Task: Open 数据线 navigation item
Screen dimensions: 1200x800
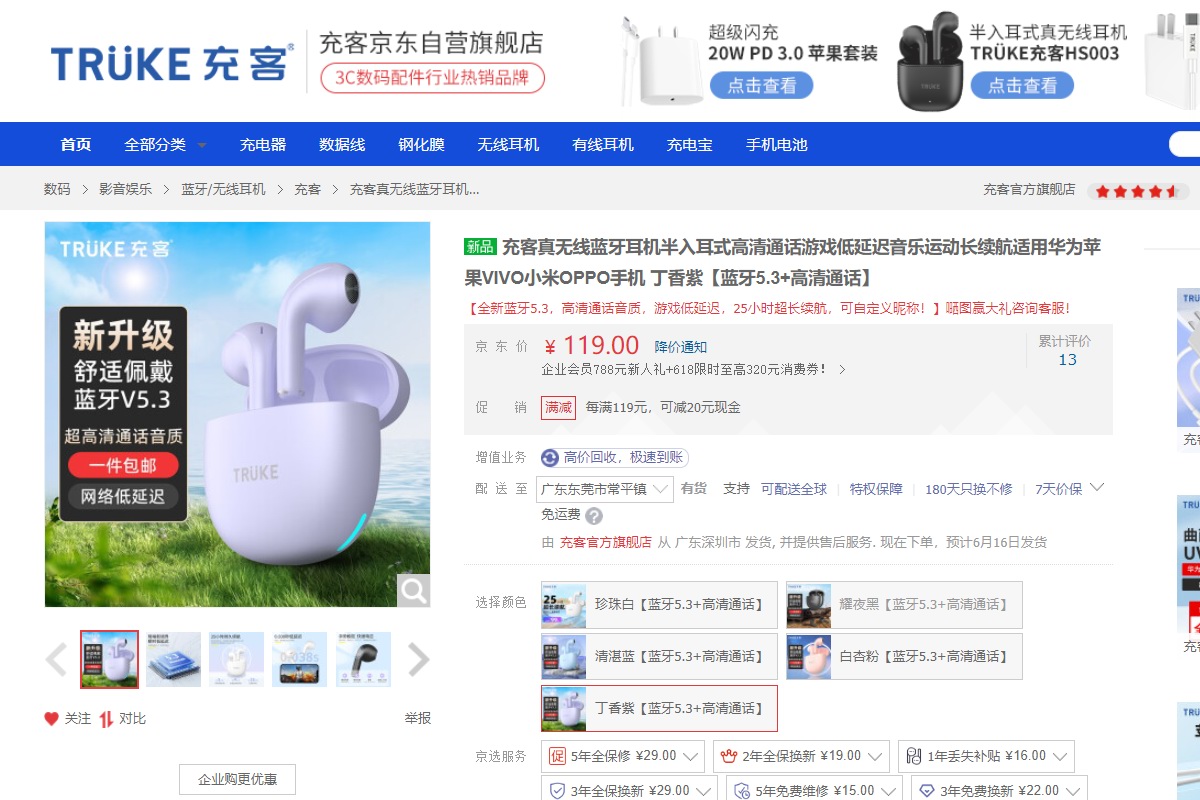Action: pyautogui.click(x=342, y=144)
